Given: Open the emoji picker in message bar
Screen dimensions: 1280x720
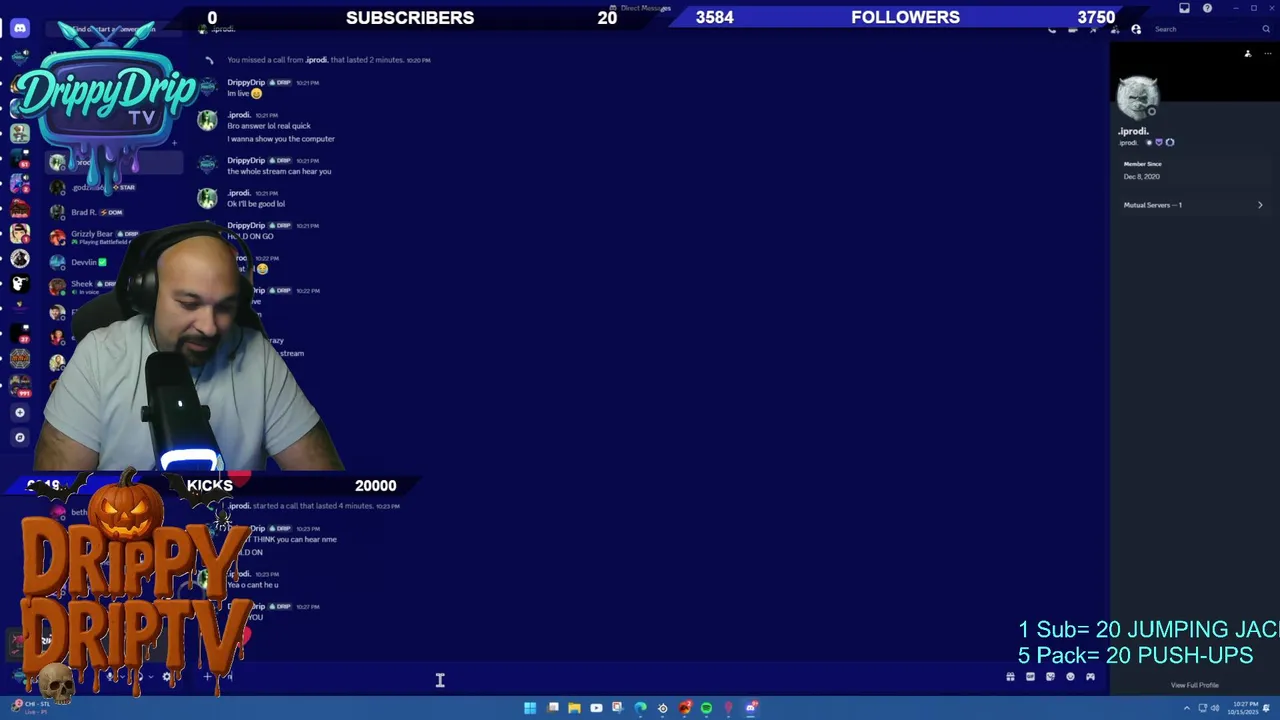Looking at the screenshot, I should click(x=1070, y=677).
